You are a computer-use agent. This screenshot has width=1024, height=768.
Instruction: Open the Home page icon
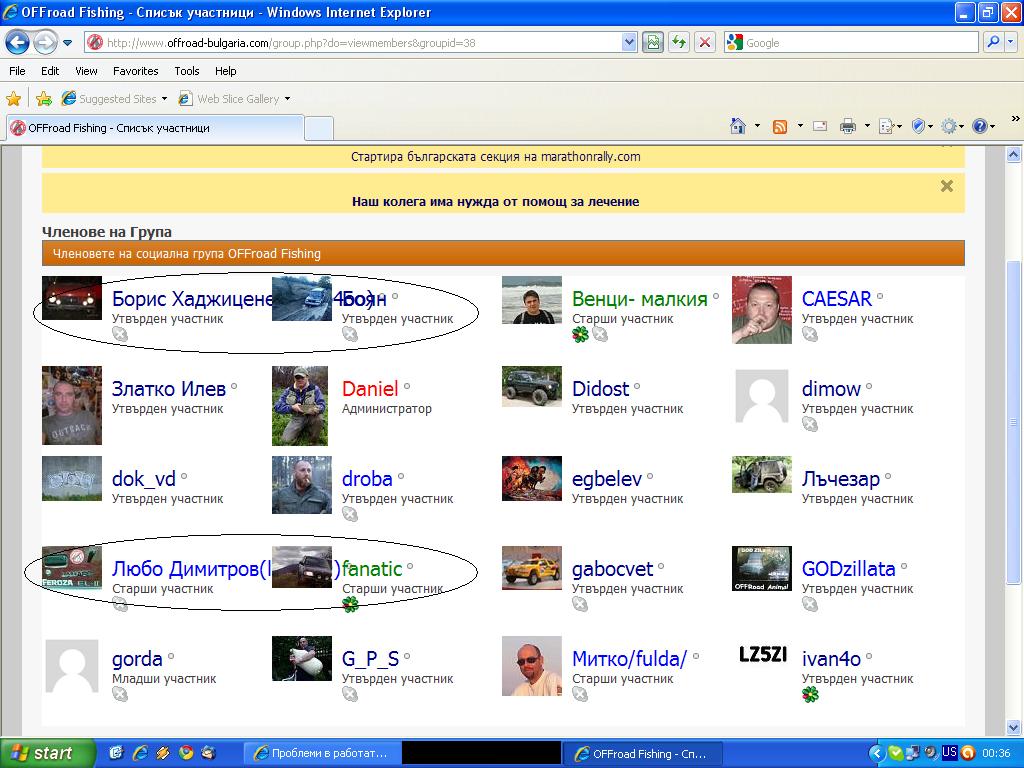(x=738, y=126)
